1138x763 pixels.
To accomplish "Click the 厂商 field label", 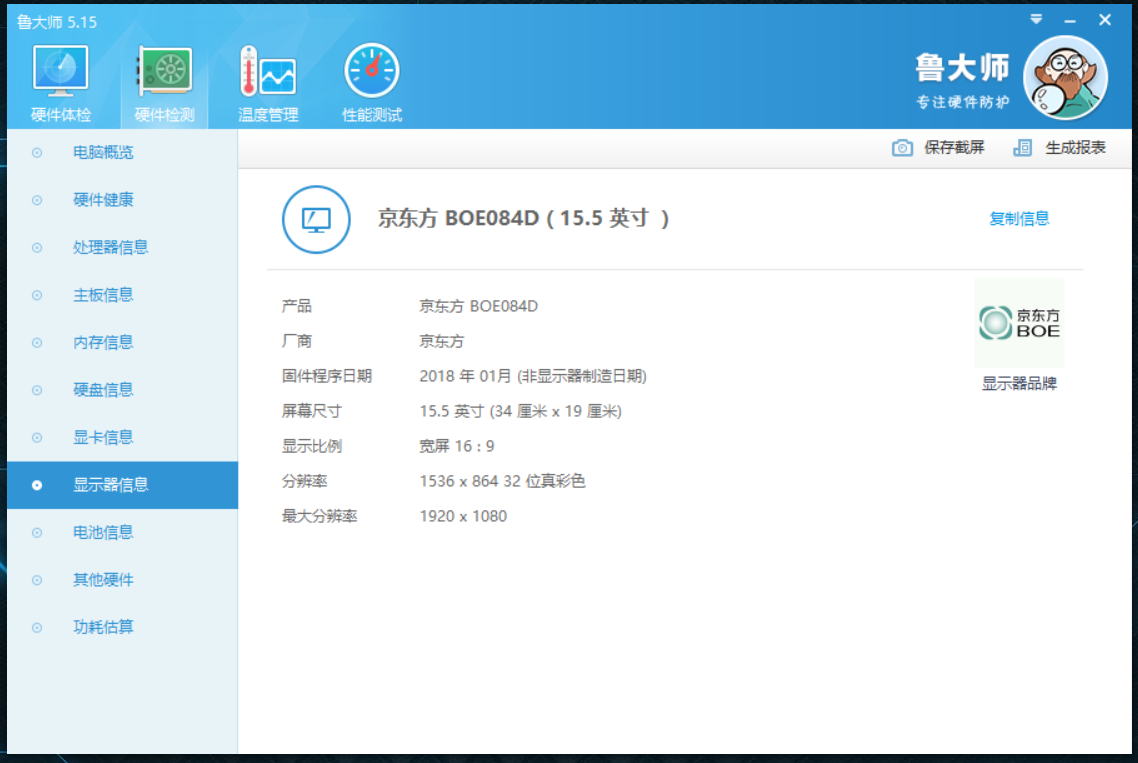I will 297,341.
